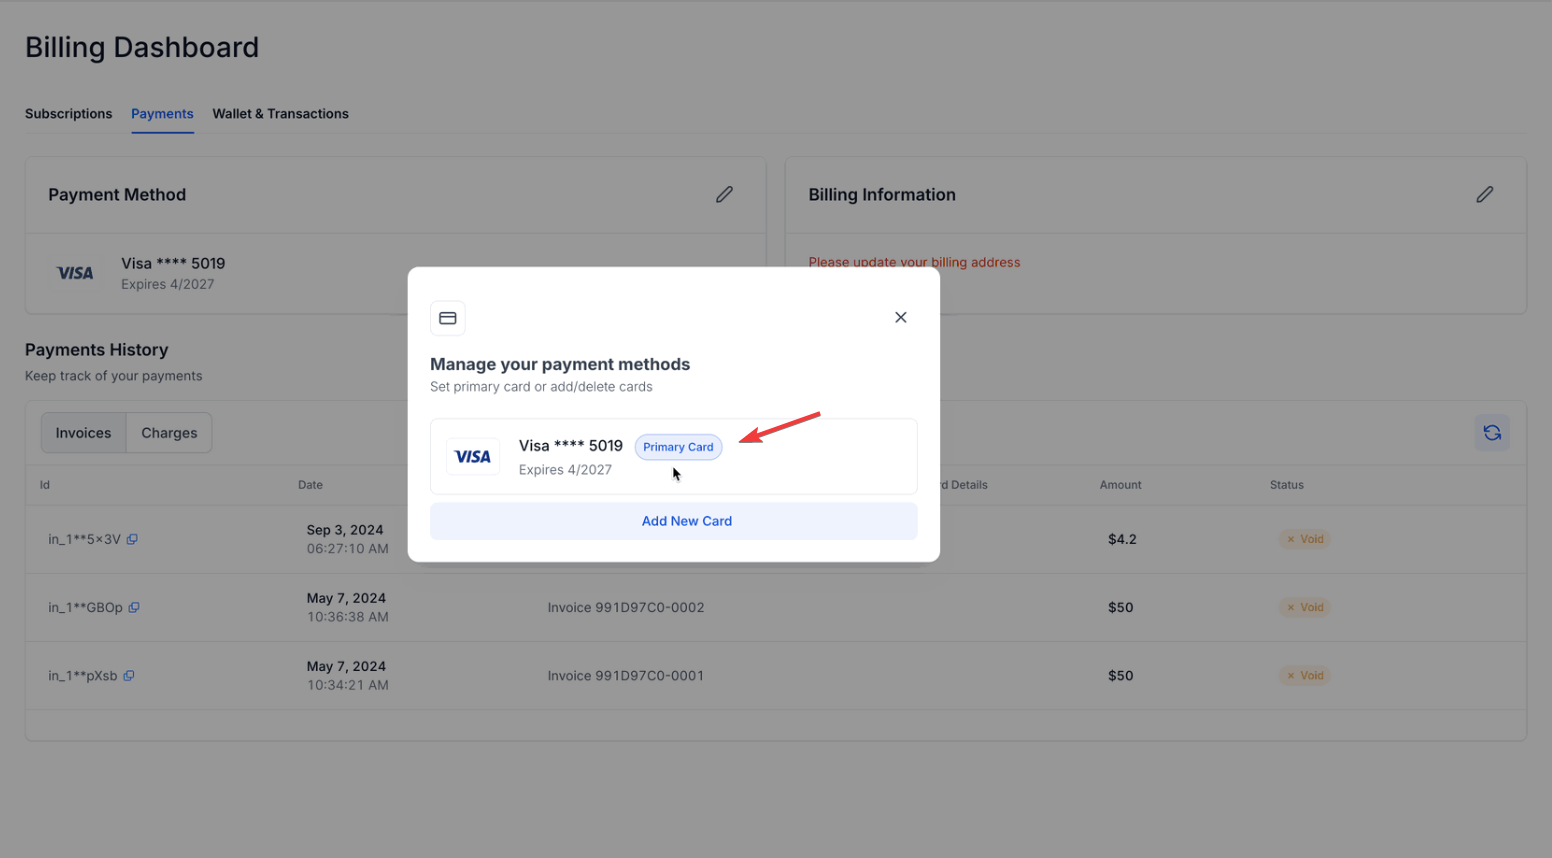Click the Amount column header
Viewport: 1552px width, 858px height.
[x=1120, y=485]
